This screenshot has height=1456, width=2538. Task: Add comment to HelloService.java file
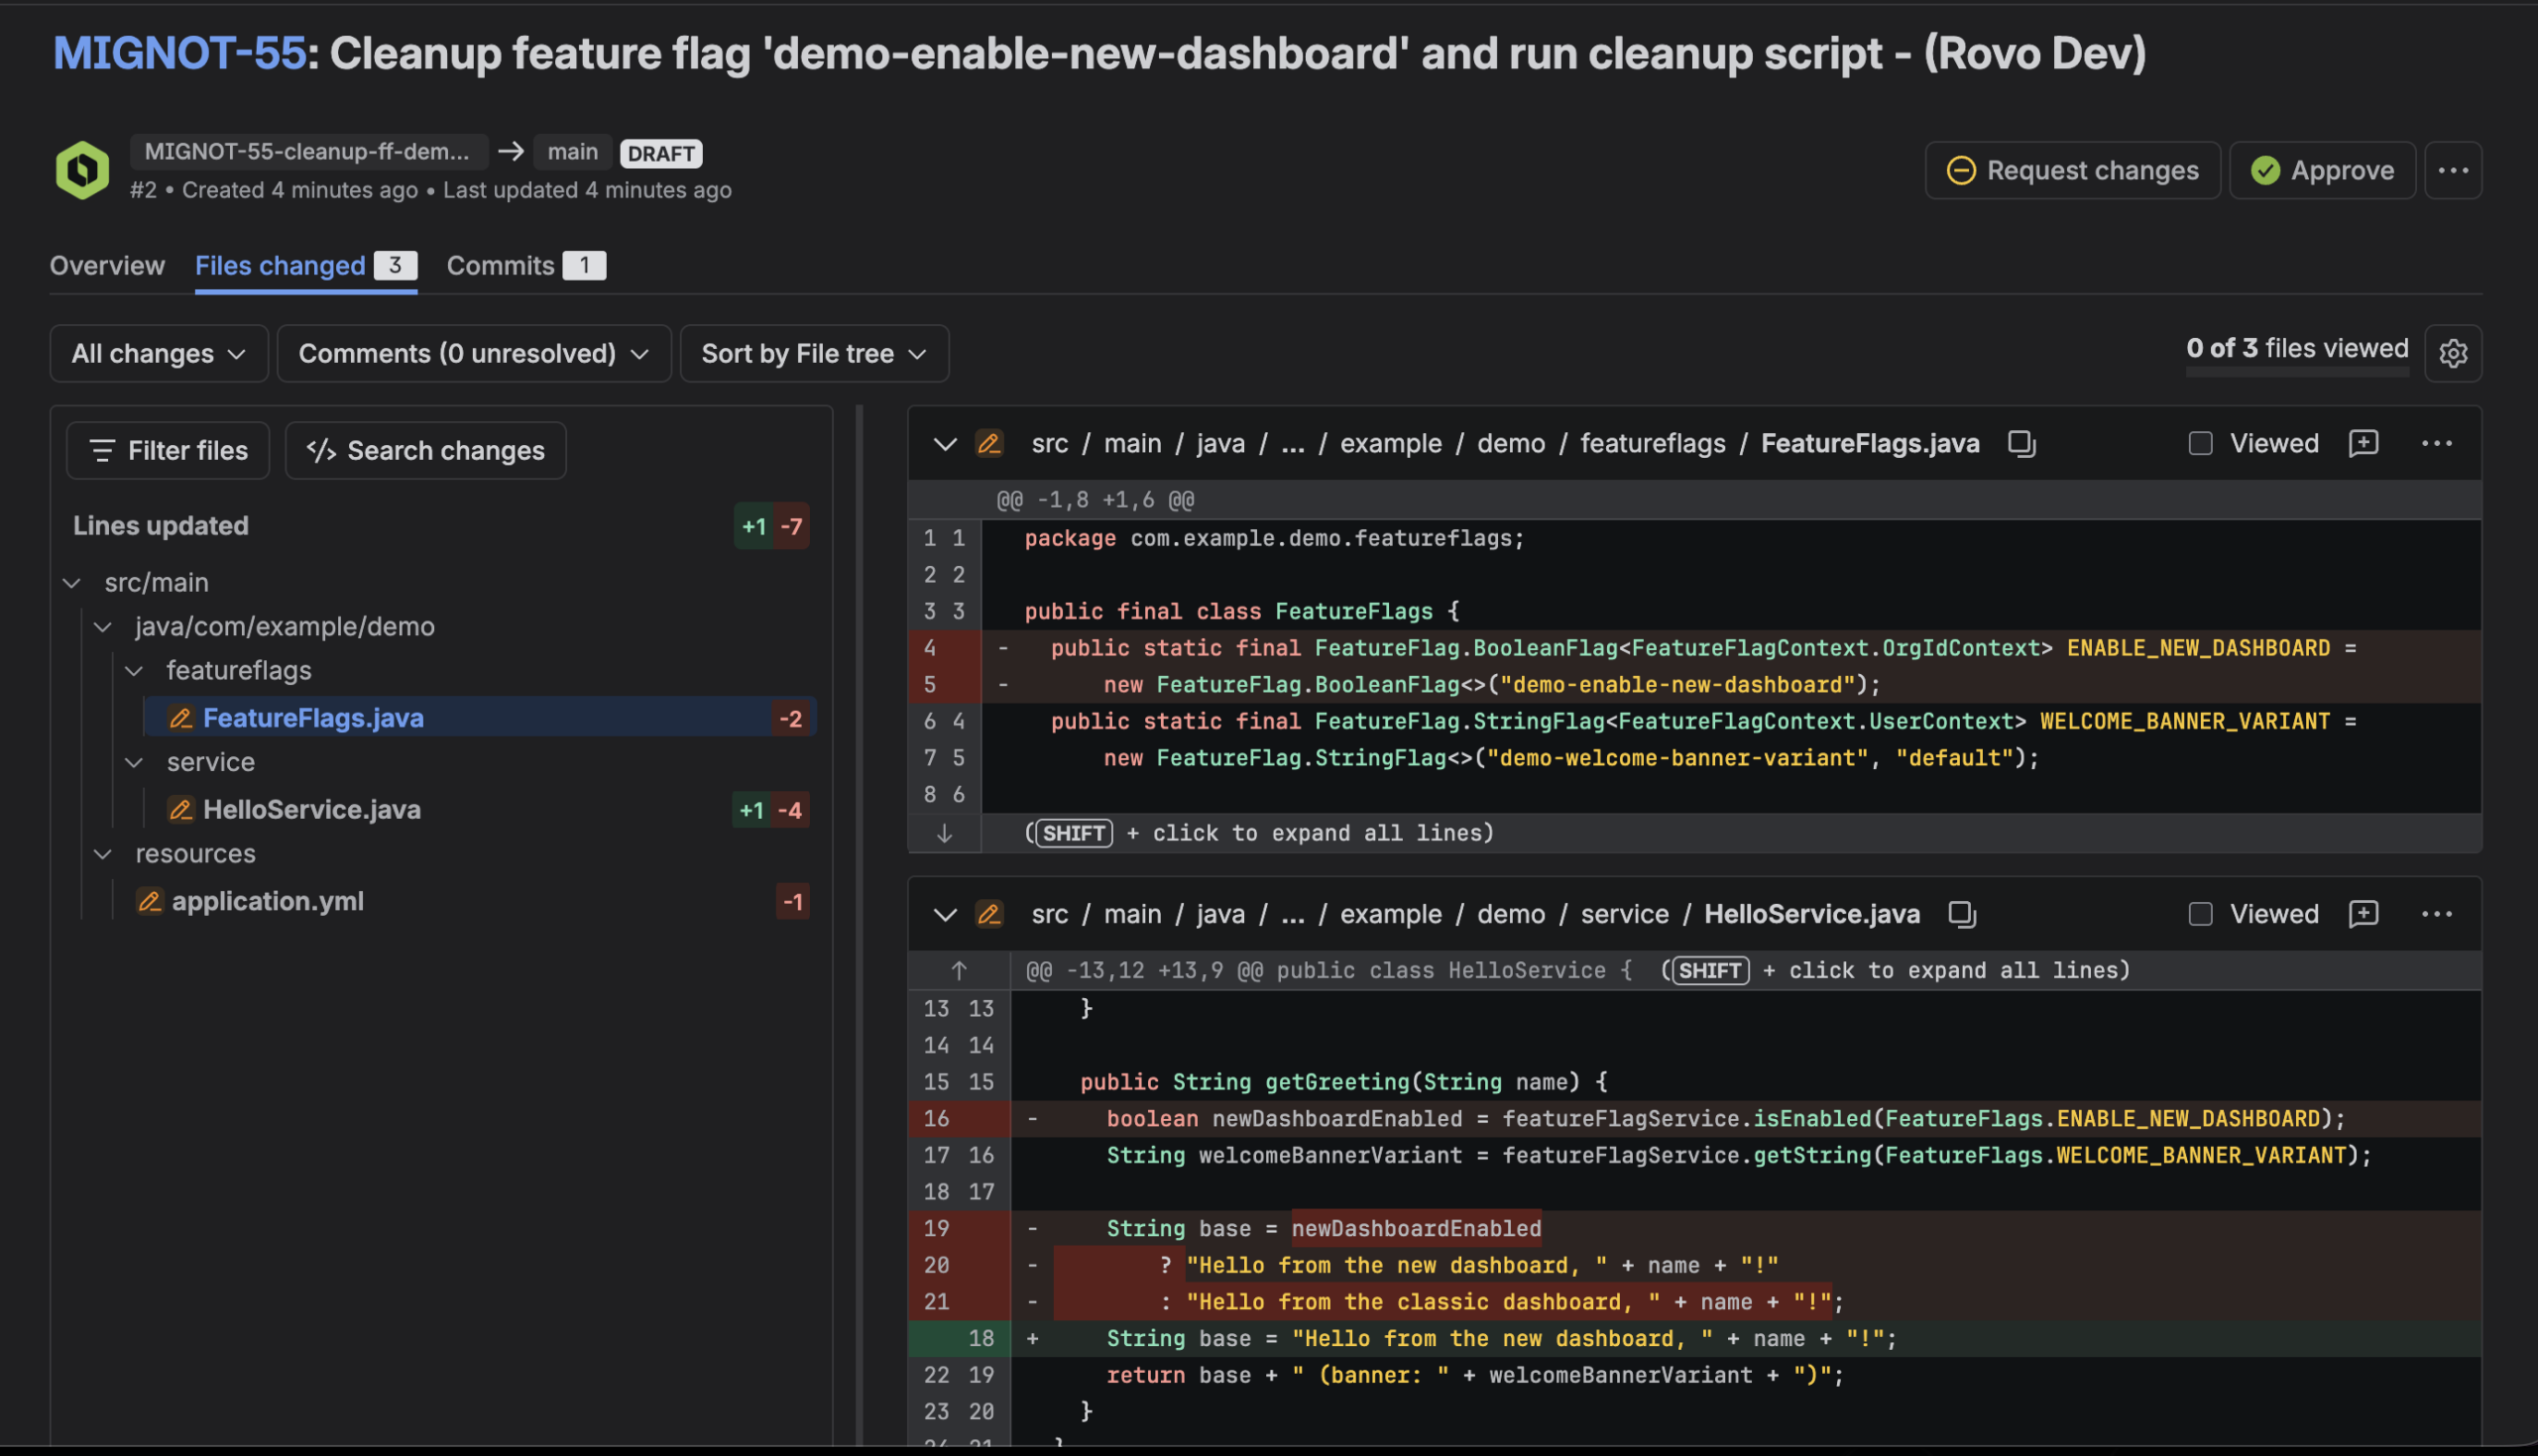coord(2363,914)
